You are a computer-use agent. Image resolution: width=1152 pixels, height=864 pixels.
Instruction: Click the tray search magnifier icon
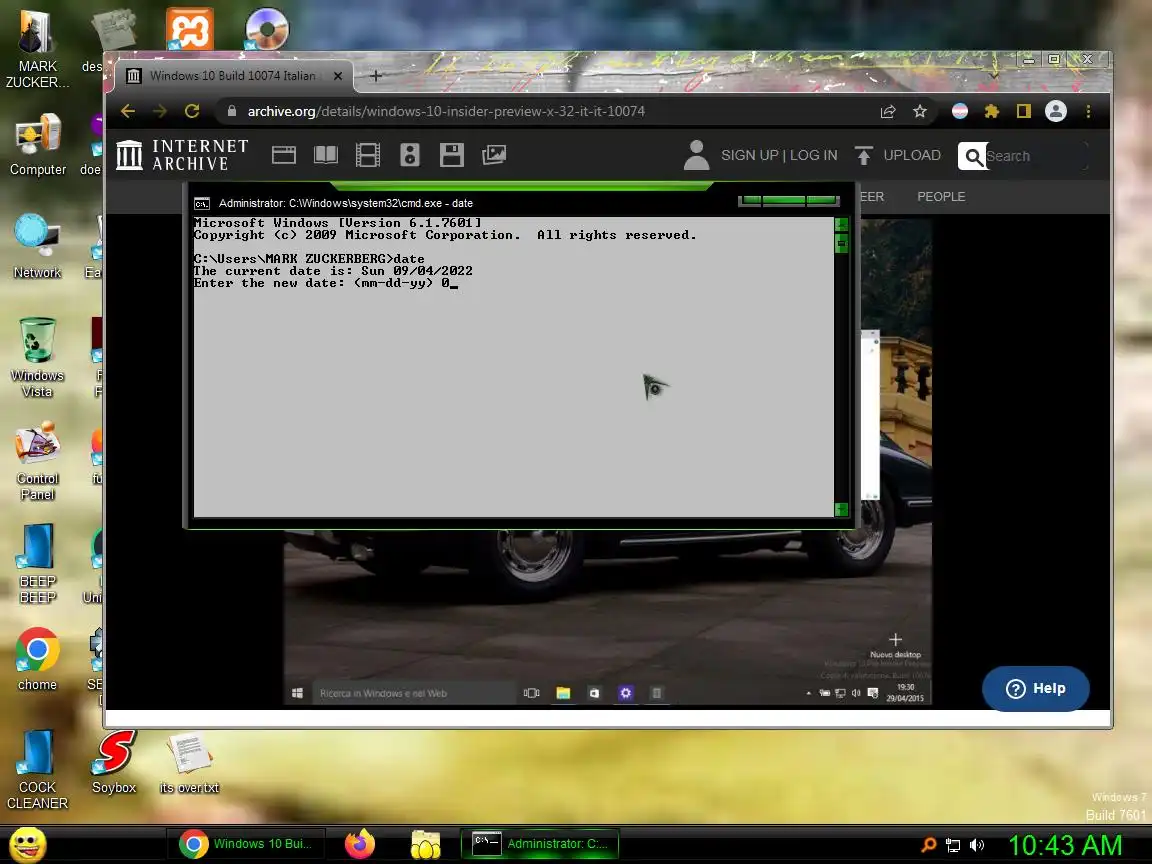[929, 845]
